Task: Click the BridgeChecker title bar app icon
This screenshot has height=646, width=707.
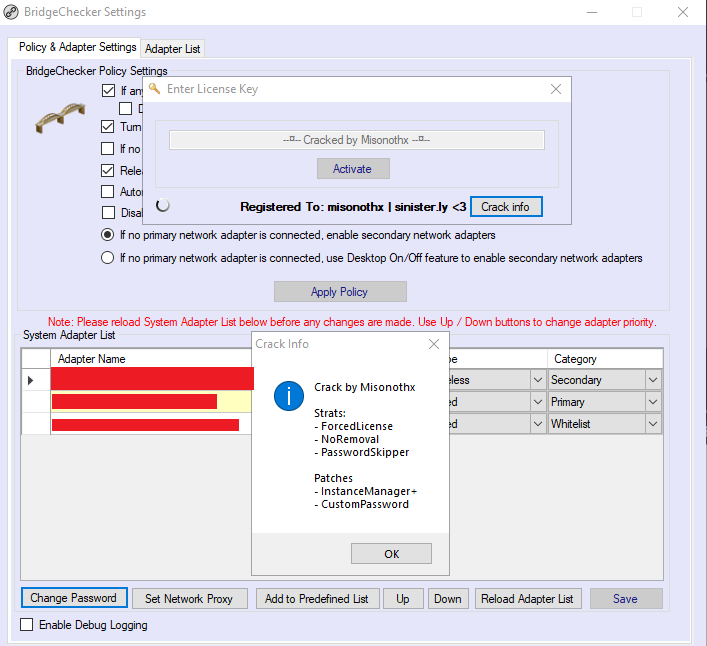Action: [x=11, y=12]
